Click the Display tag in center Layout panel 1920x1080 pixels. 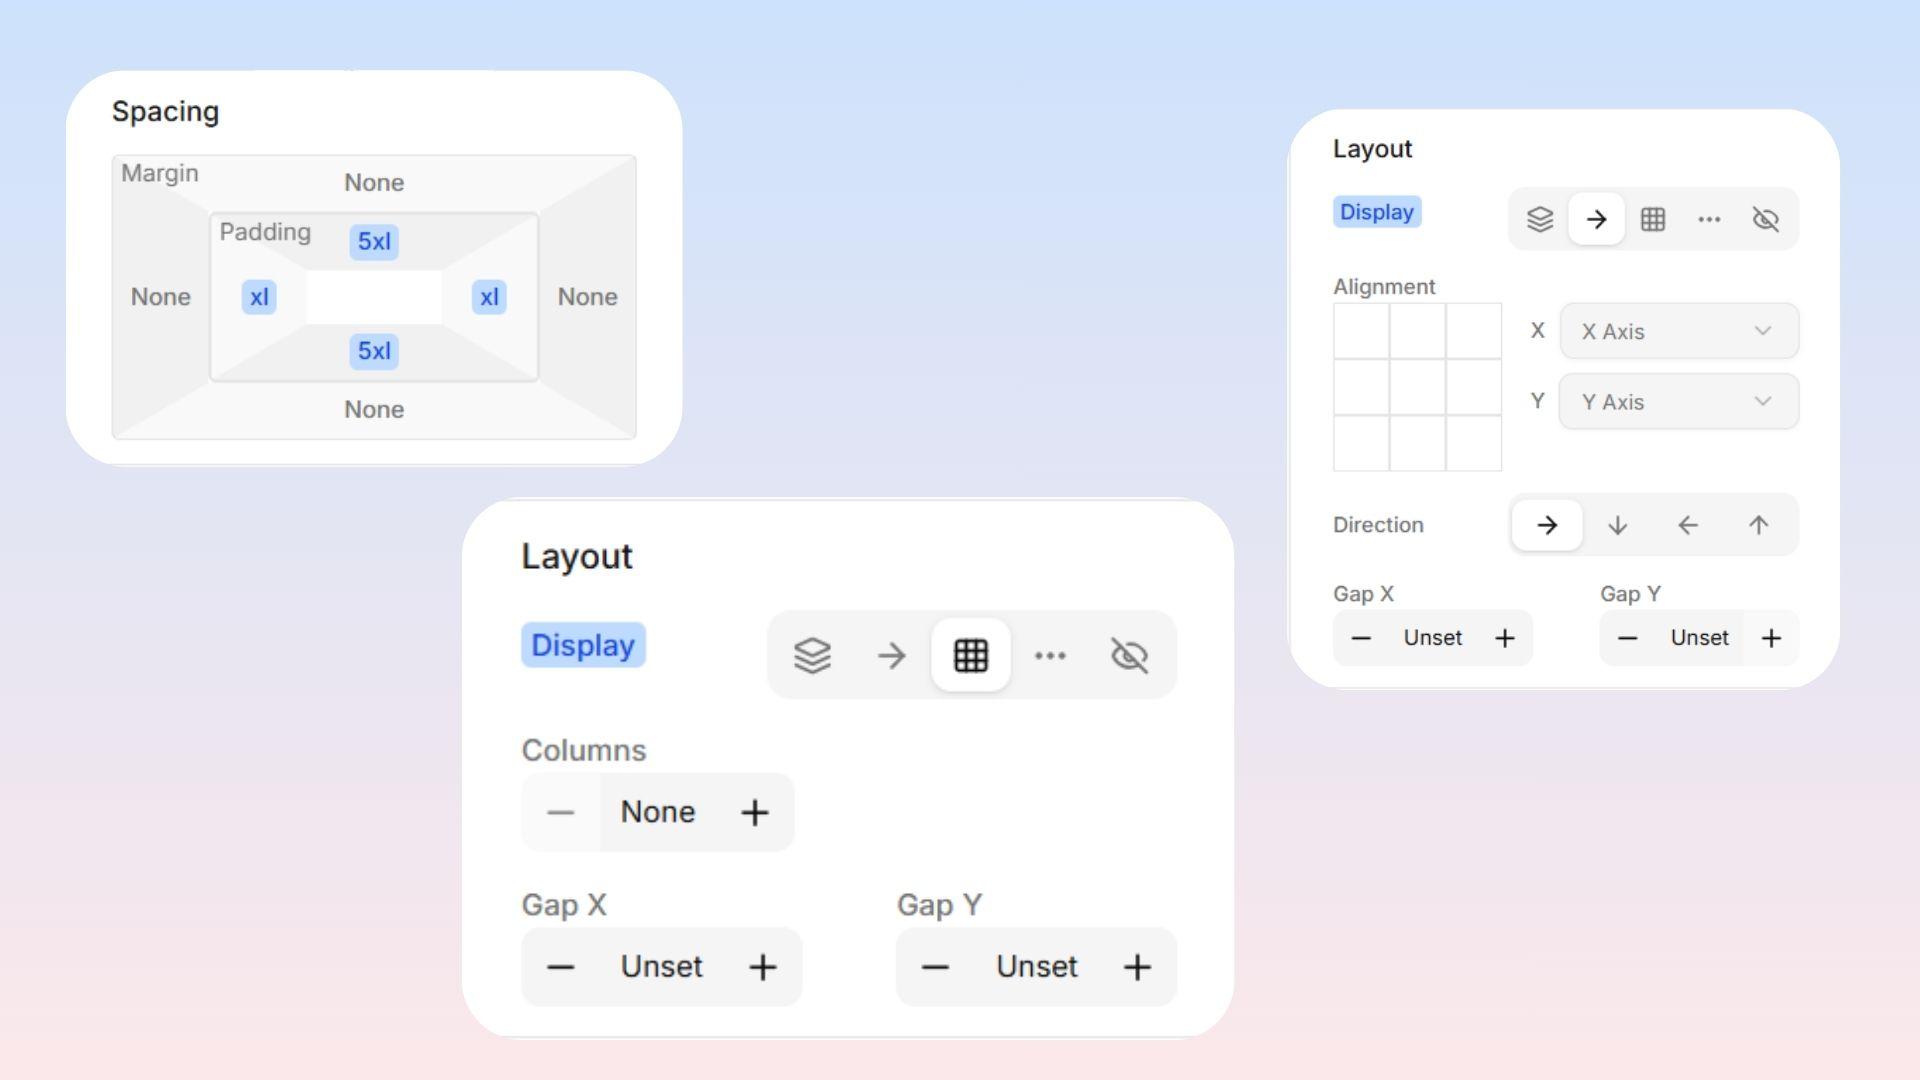[583, 645]
